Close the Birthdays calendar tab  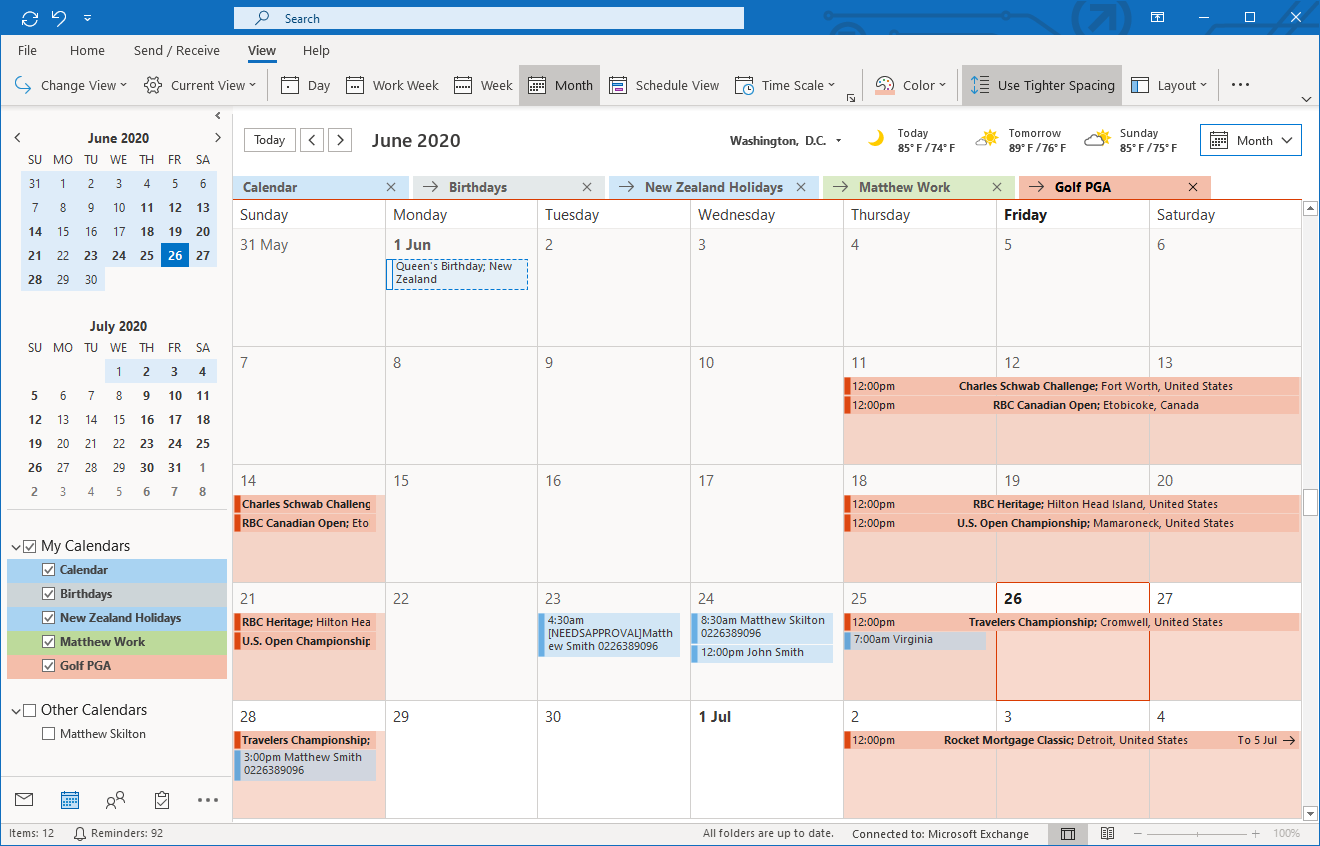(x=587, y=187)
